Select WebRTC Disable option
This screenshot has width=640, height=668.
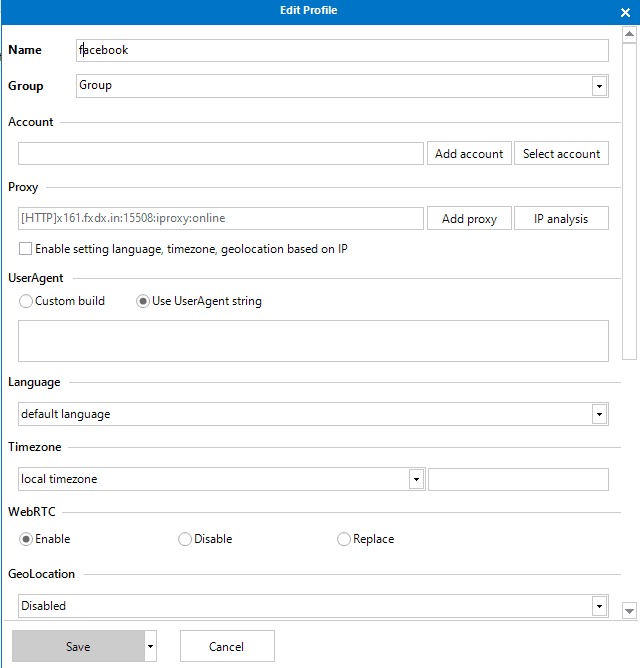point(185,539)
